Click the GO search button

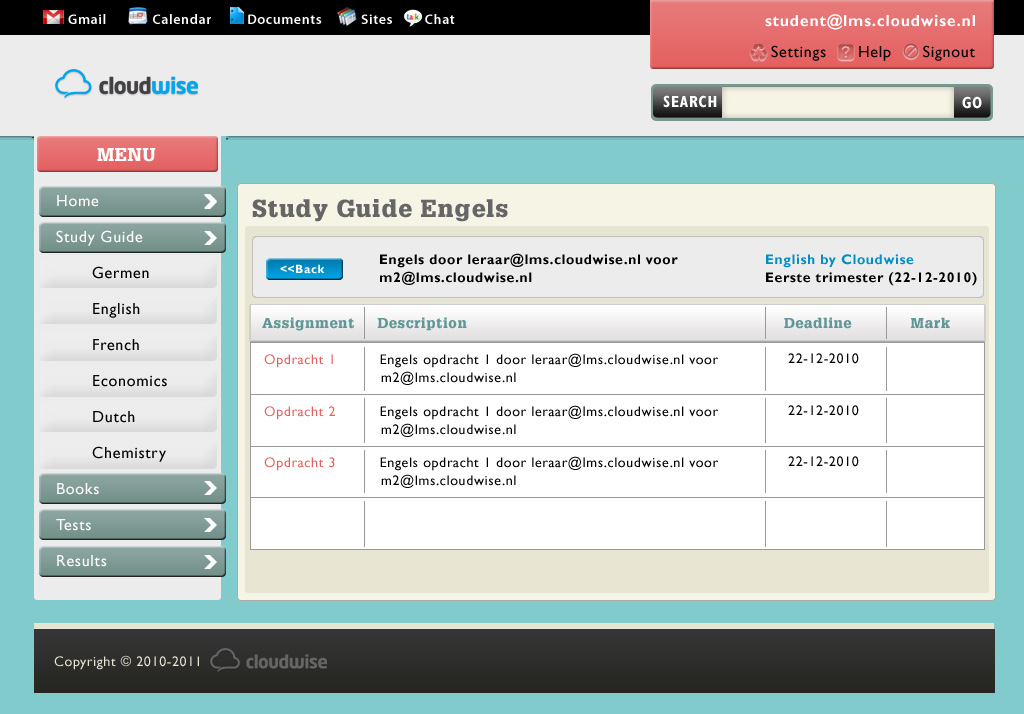click(972, 102)
